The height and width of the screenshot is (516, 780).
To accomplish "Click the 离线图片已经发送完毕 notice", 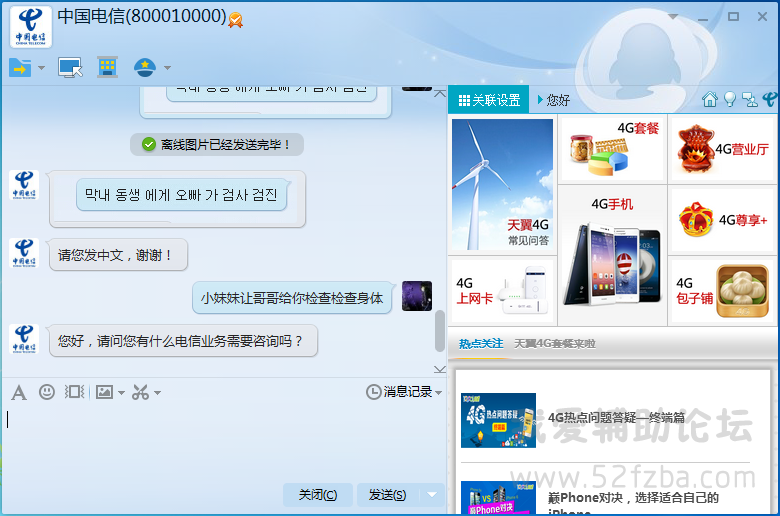I will click(217, 144).
